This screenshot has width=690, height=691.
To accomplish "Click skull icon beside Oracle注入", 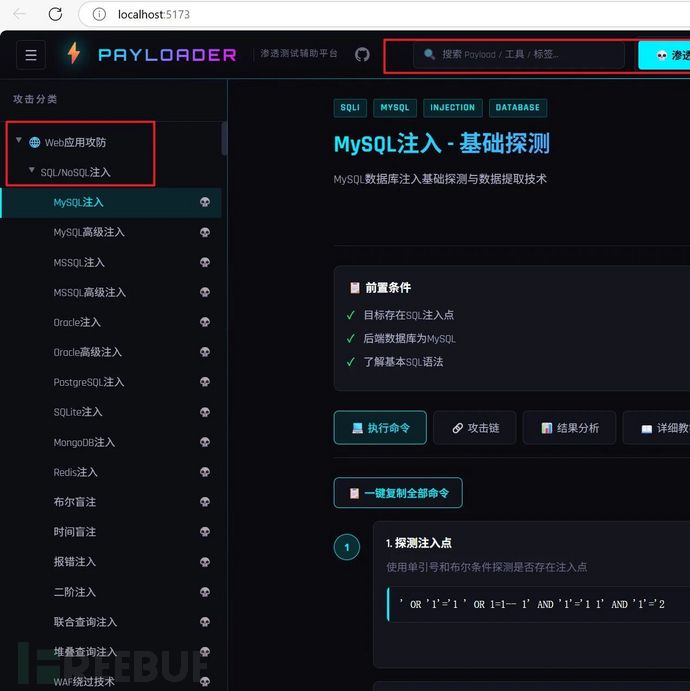I will click(x=205, y=322).
